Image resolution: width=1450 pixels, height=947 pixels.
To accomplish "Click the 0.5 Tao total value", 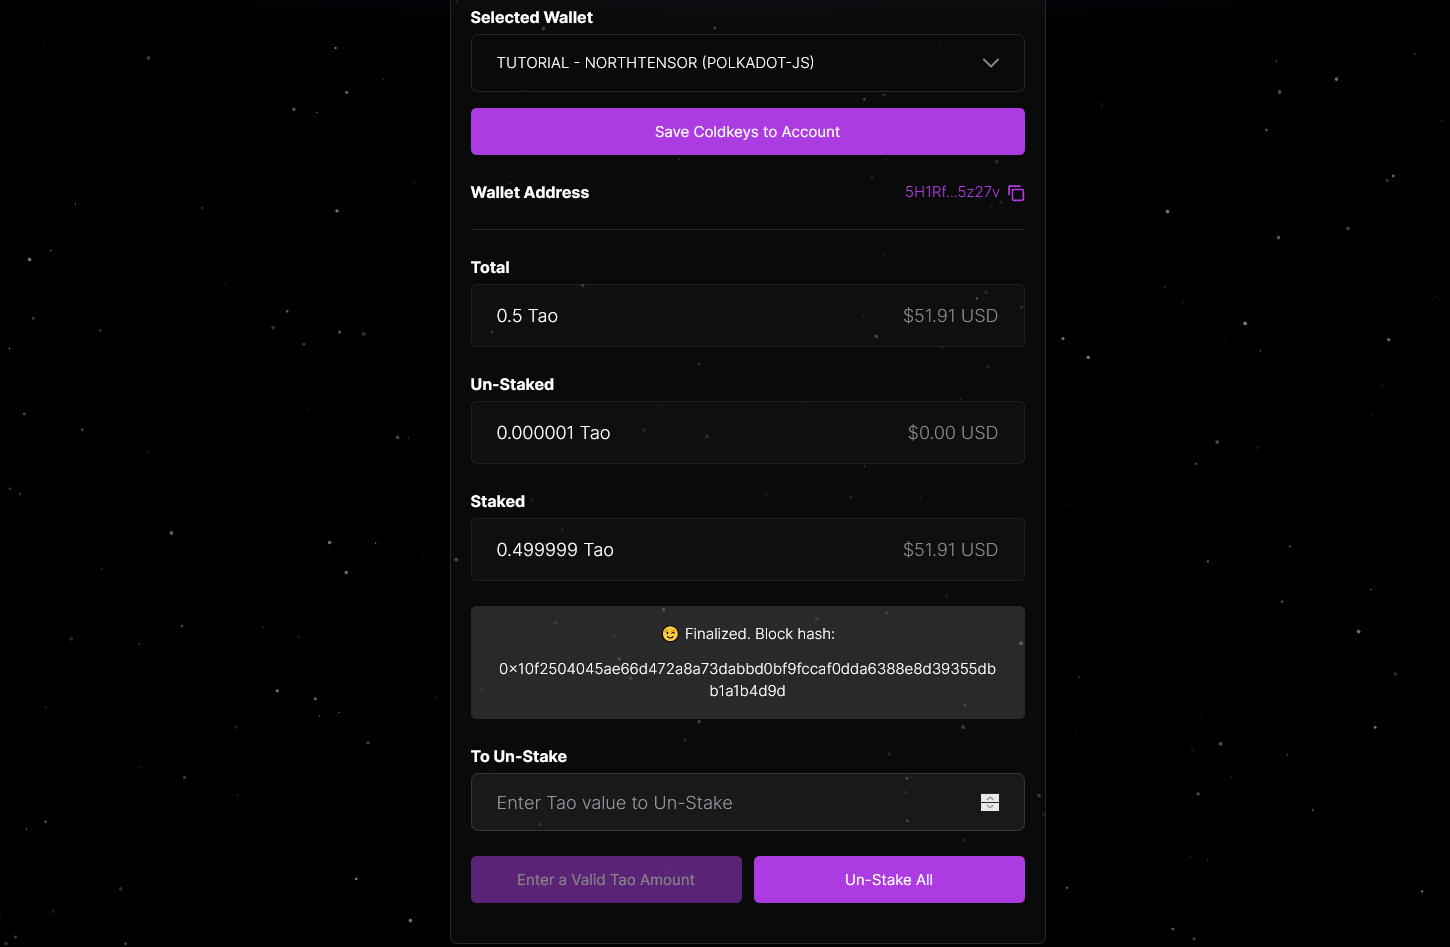I will (527, 316).
